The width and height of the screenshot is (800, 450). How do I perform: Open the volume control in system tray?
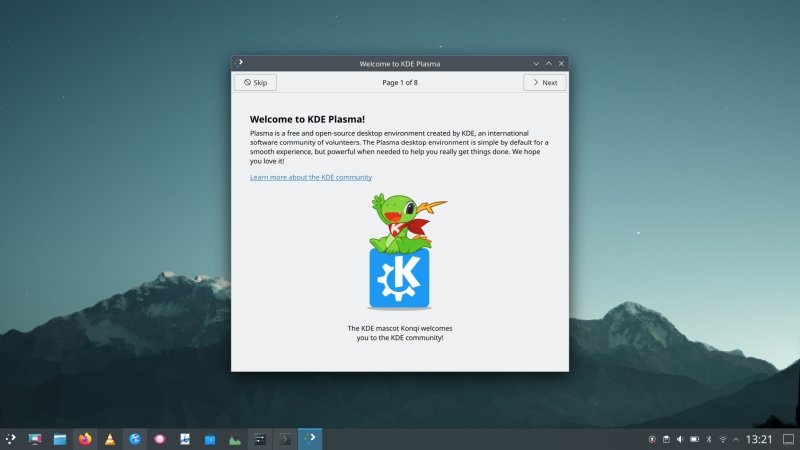pyautogui.click(x=680, y=439)
